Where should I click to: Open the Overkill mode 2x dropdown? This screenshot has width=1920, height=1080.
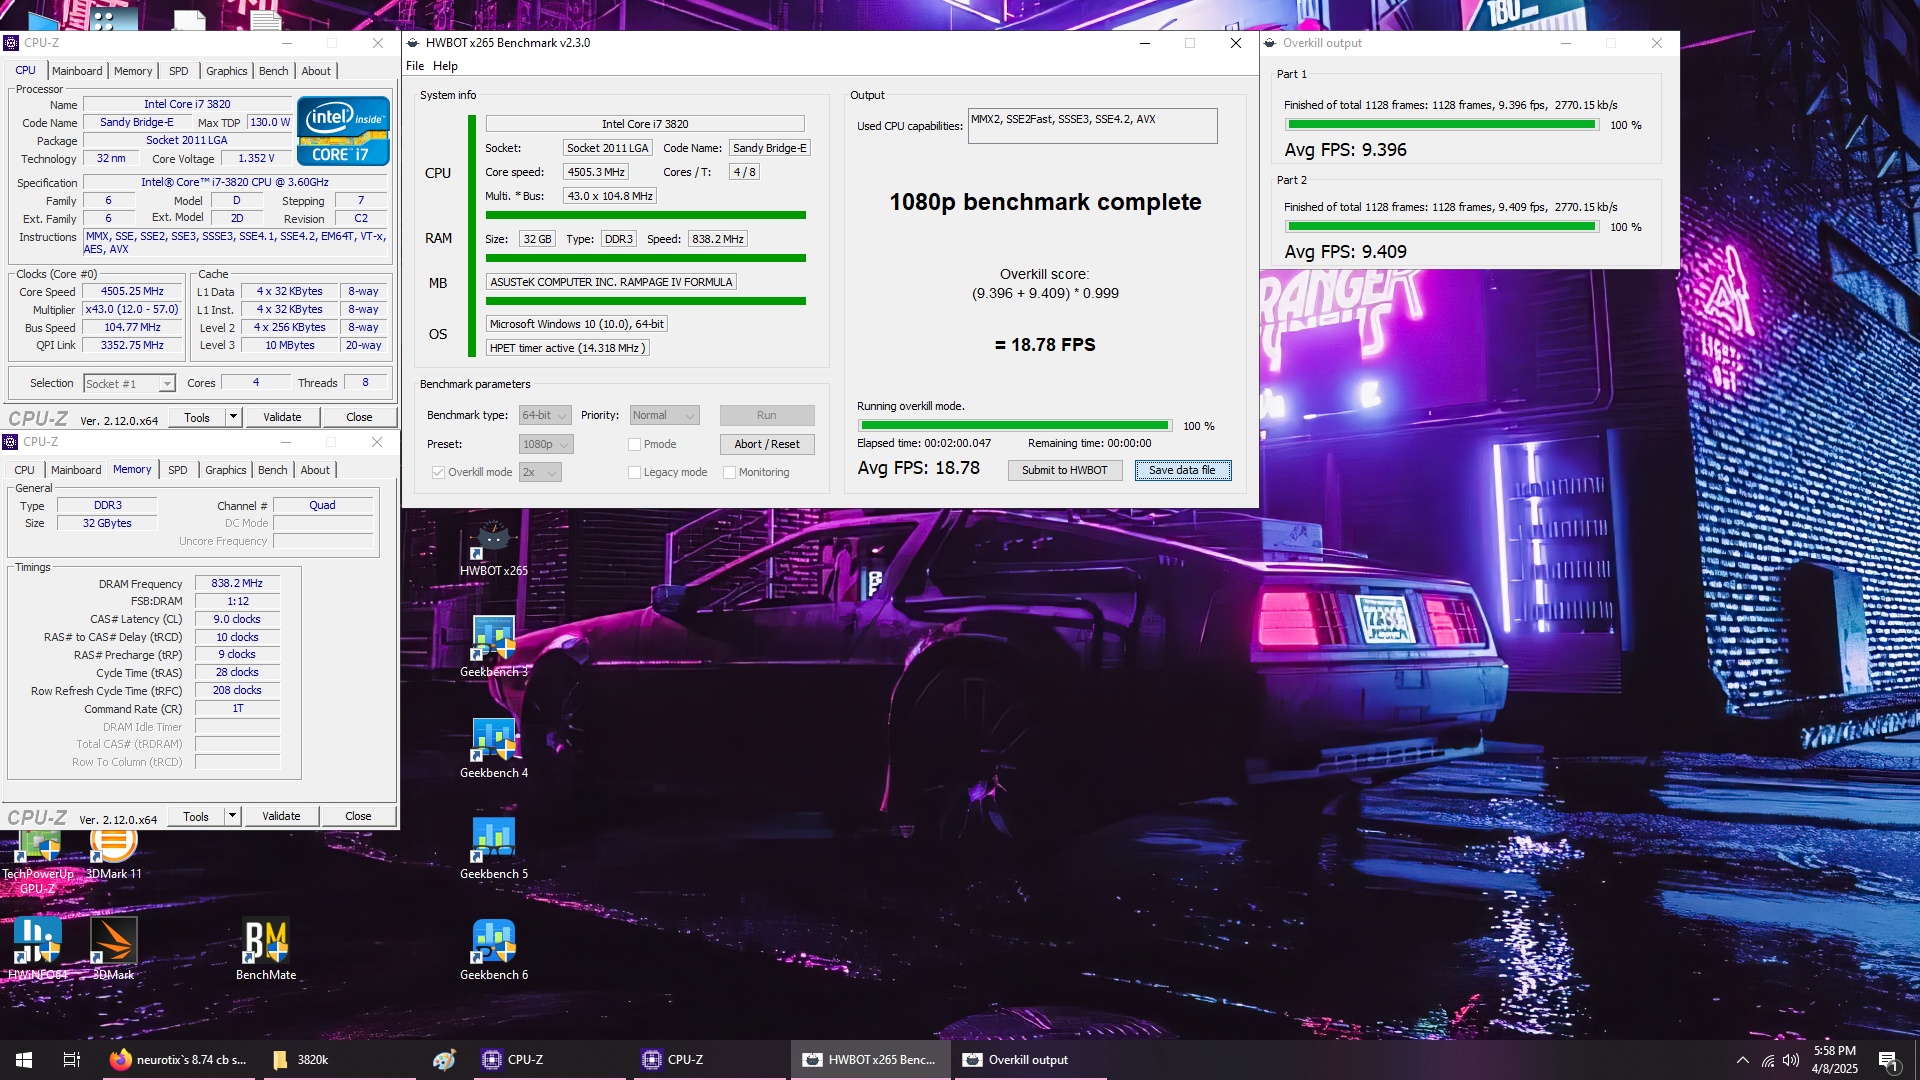point(540,472)
